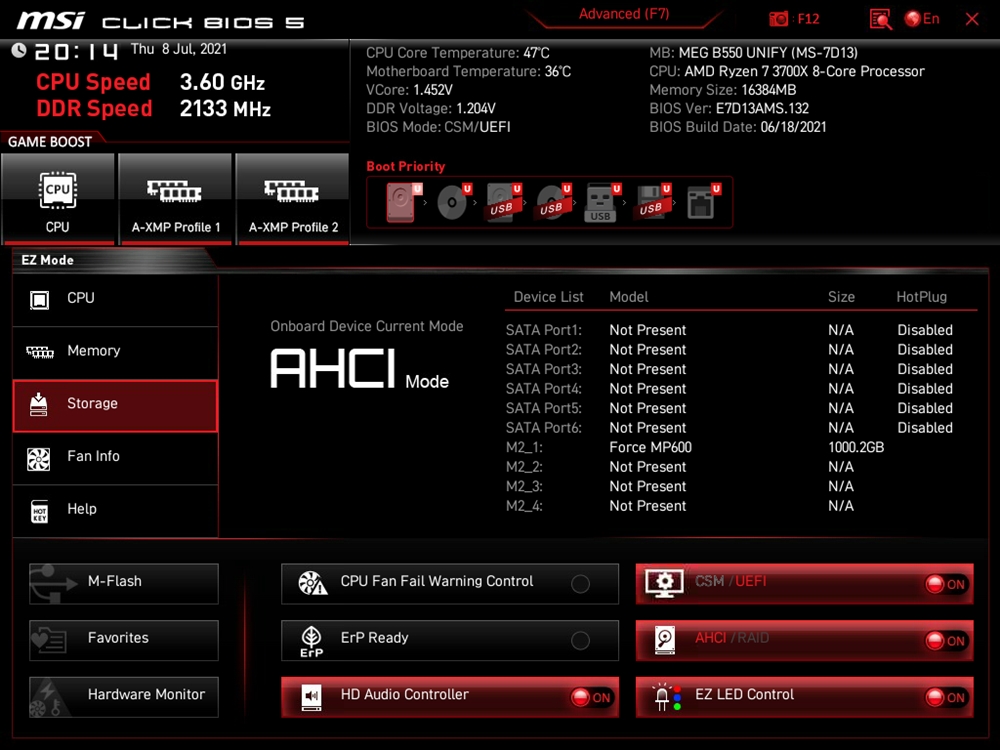Click SATA Port6 row label
The width and height of the screenshot is (1000, 750).
[x=543, y=428]
